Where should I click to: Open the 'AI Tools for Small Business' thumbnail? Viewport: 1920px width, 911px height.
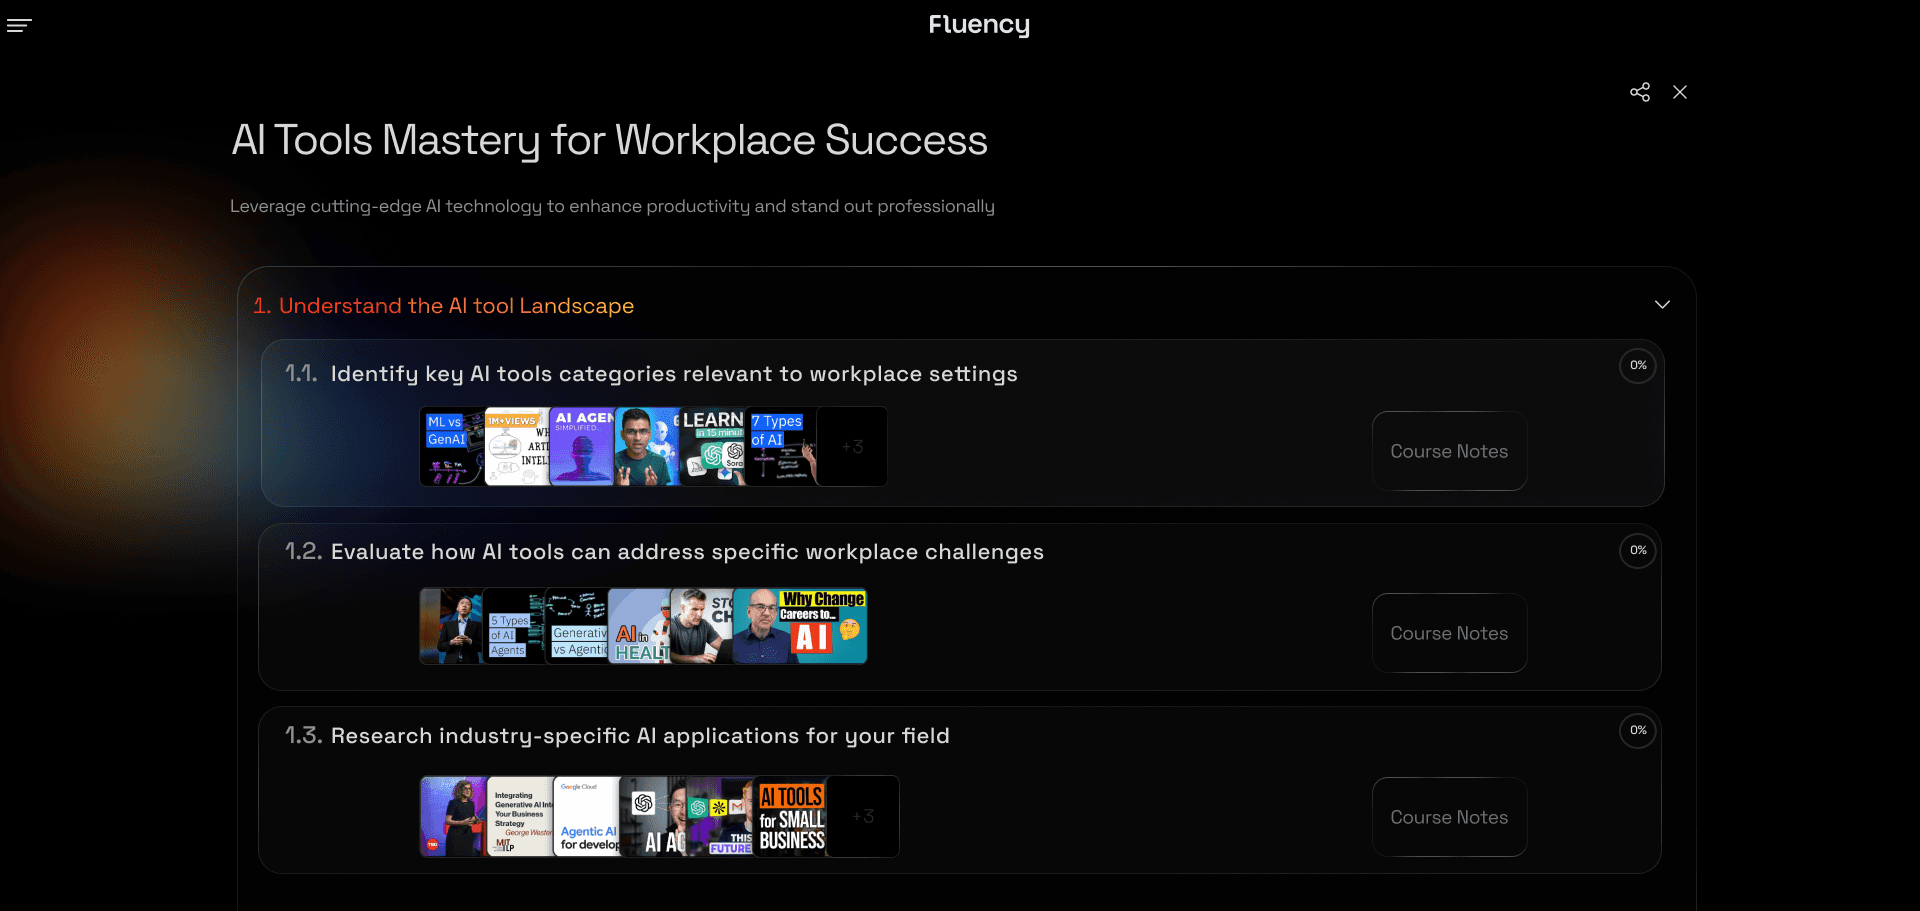coord(791,816)
